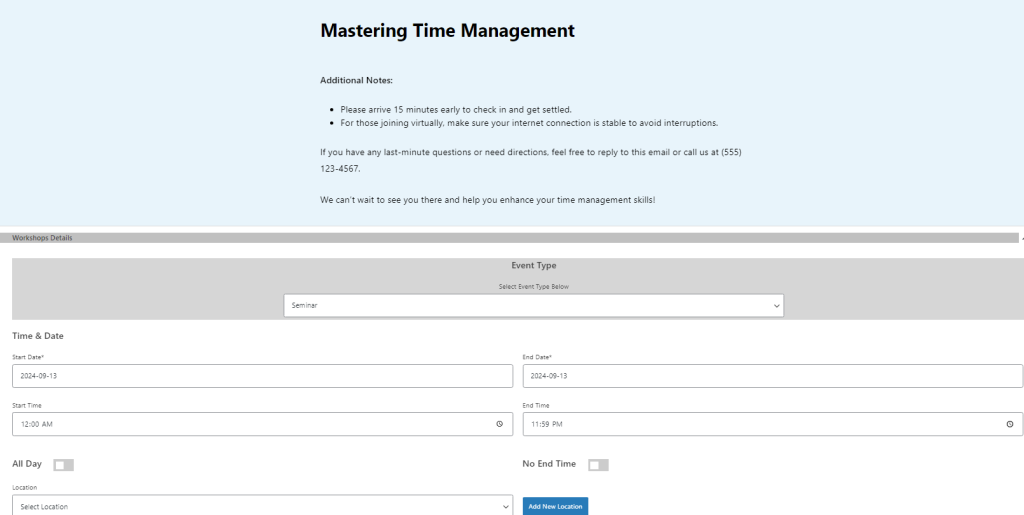Click the Mastering Time Management heading
This screenshot has width=1024, height=515.
point(447,31)
